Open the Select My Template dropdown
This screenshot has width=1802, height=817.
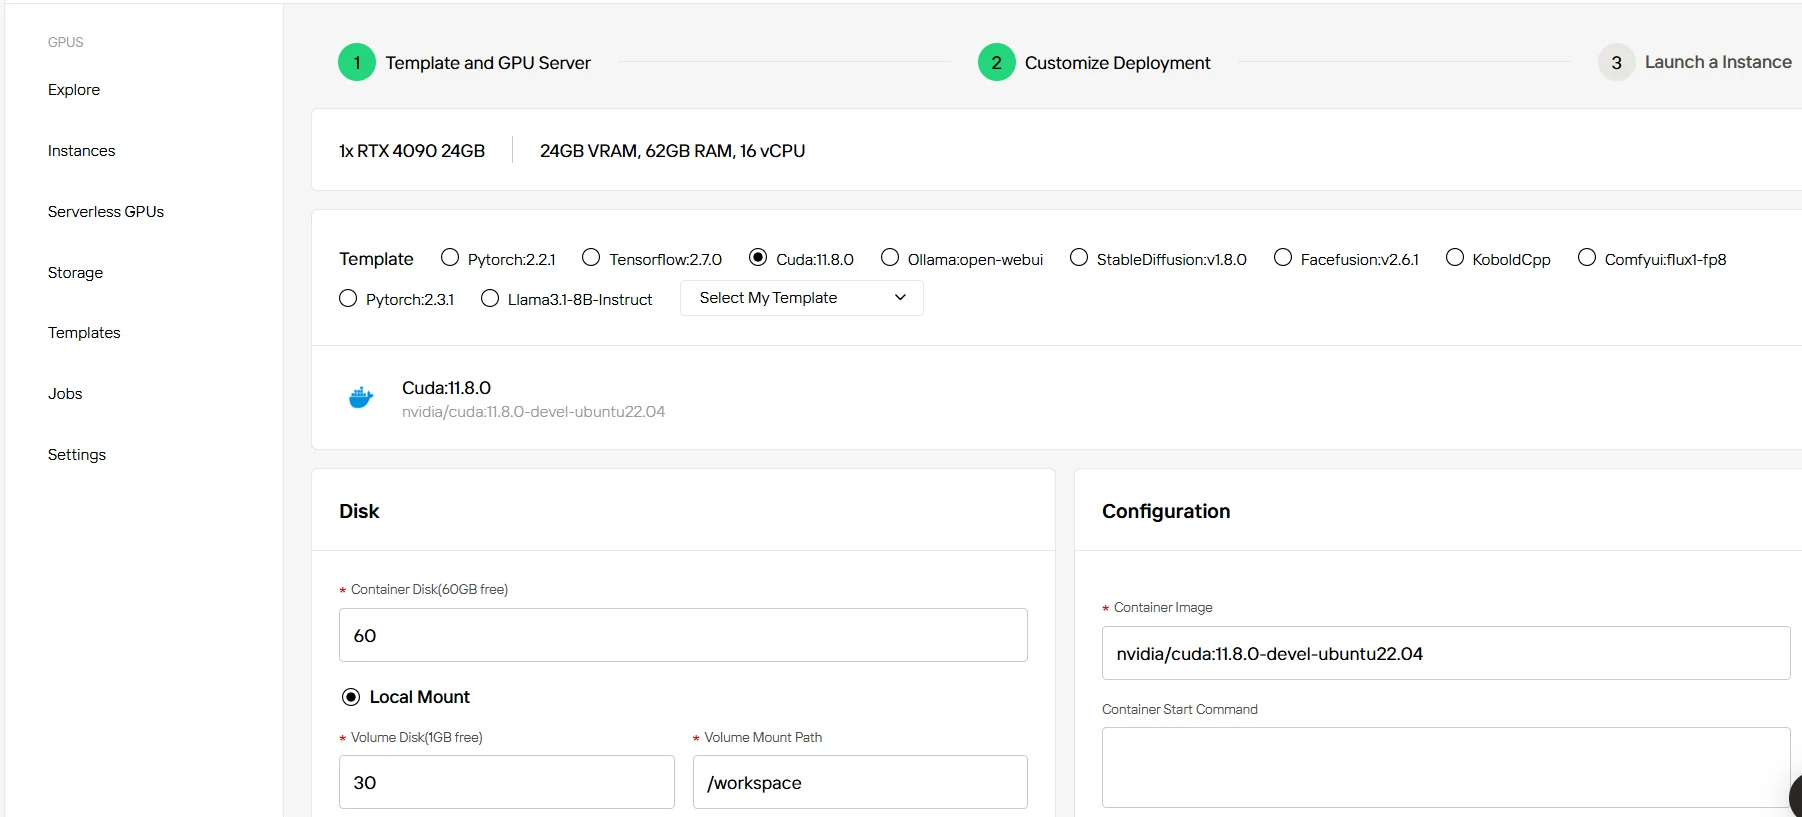(x=802, y=298)
